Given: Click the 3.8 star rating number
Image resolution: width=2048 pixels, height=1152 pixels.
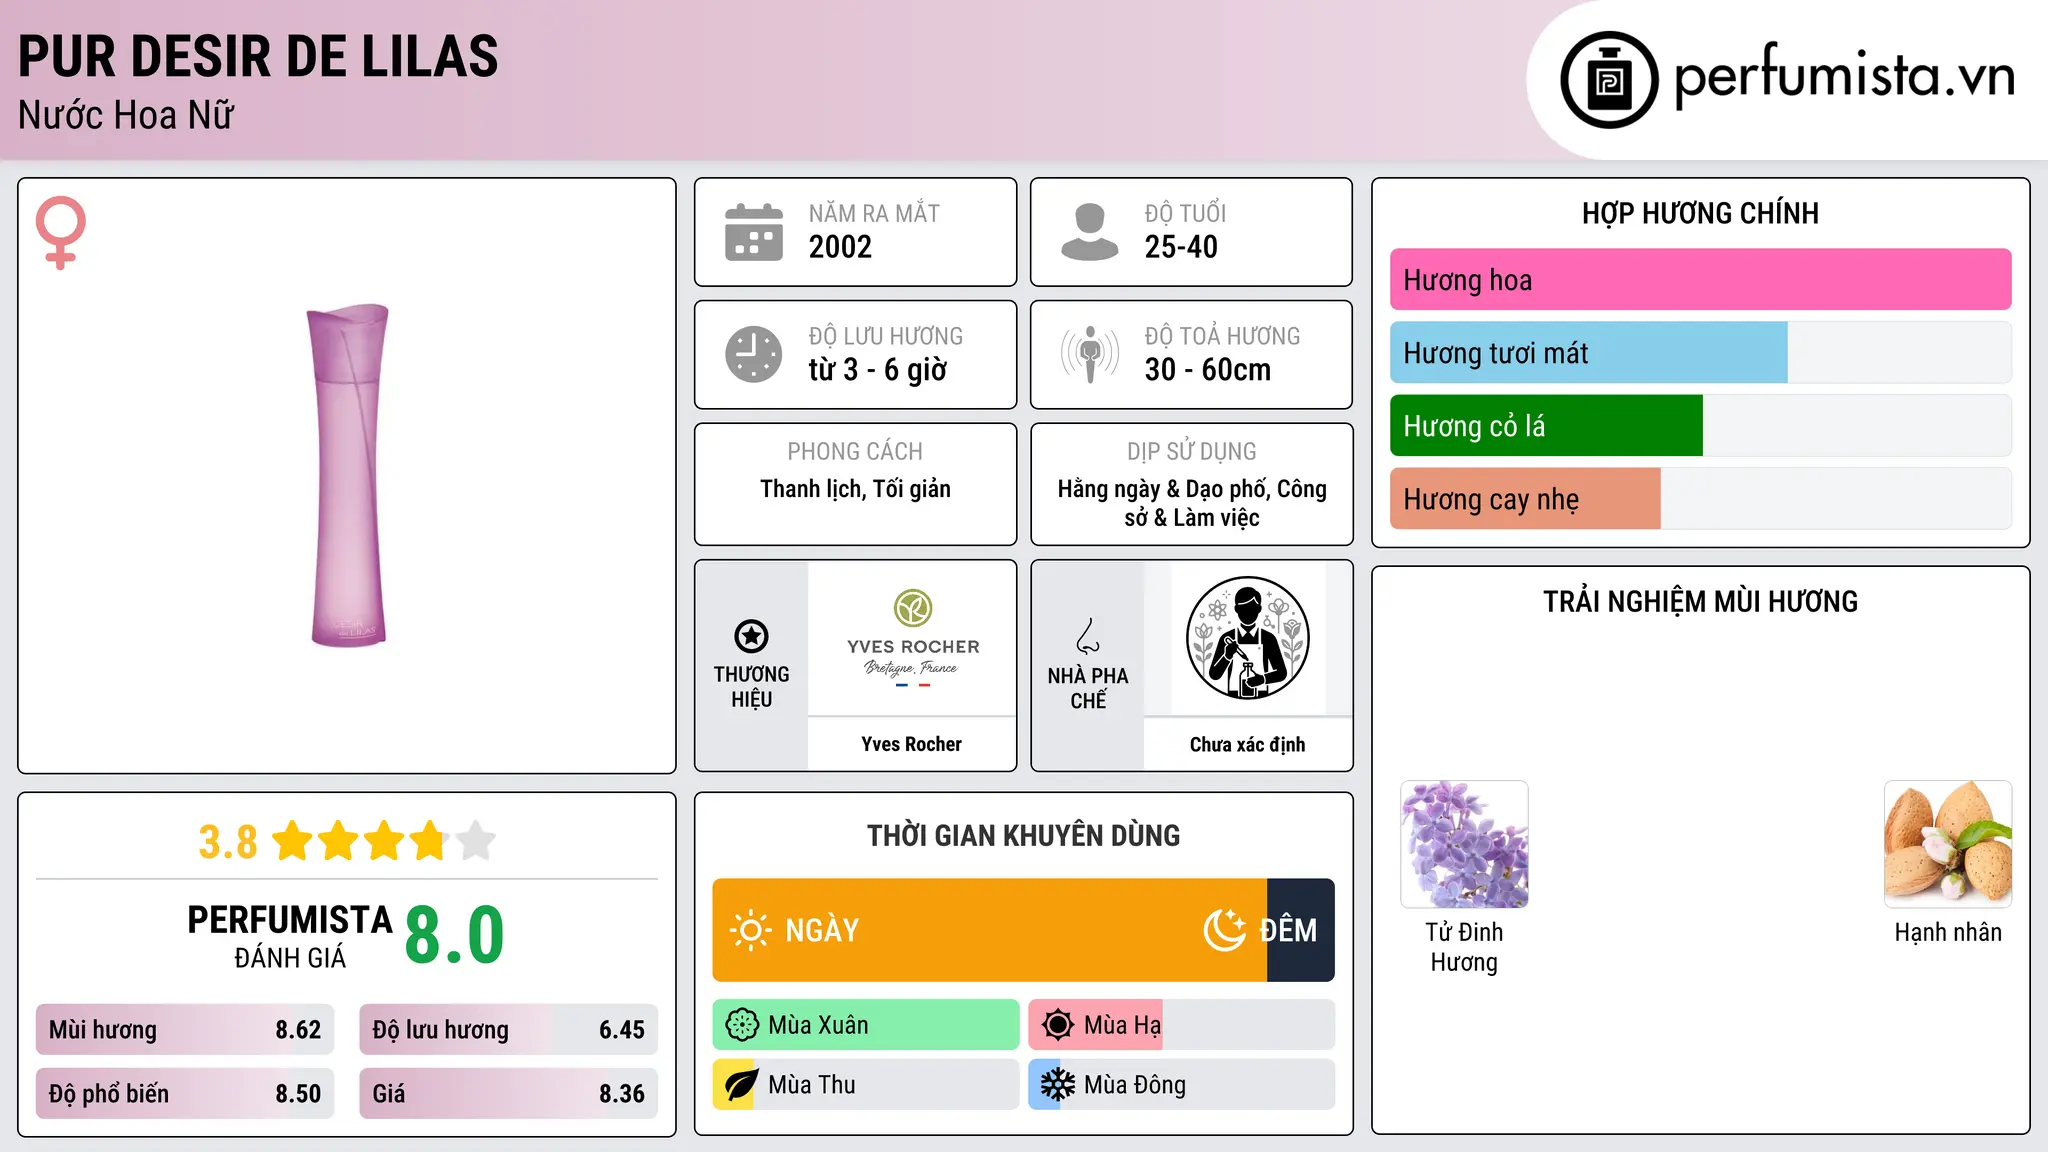Looking at the screenshot, I should [228, 842].
